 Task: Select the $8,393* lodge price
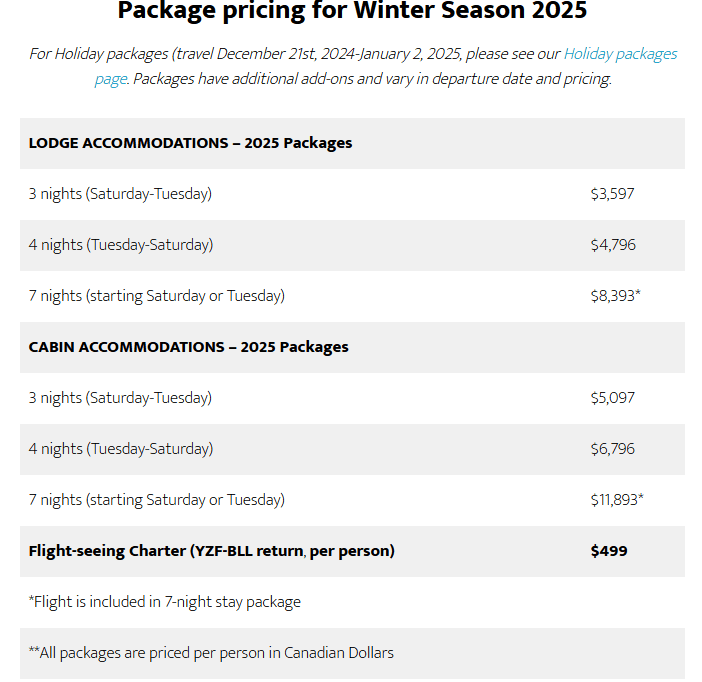[x=615, y=296]
